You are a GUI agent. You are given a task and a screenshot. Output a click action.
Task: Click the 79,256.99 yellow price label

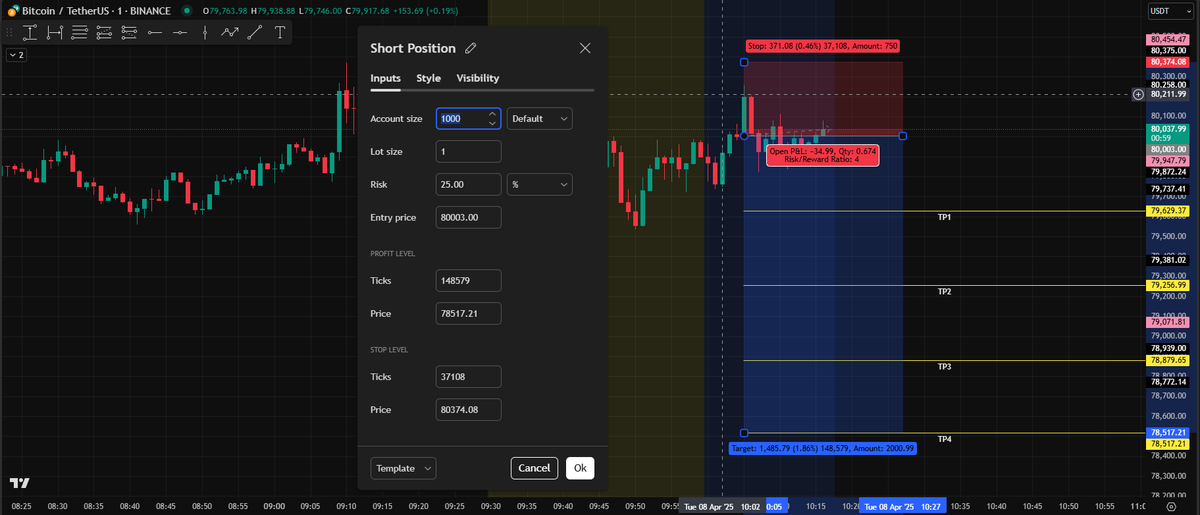click(1168, 285)
